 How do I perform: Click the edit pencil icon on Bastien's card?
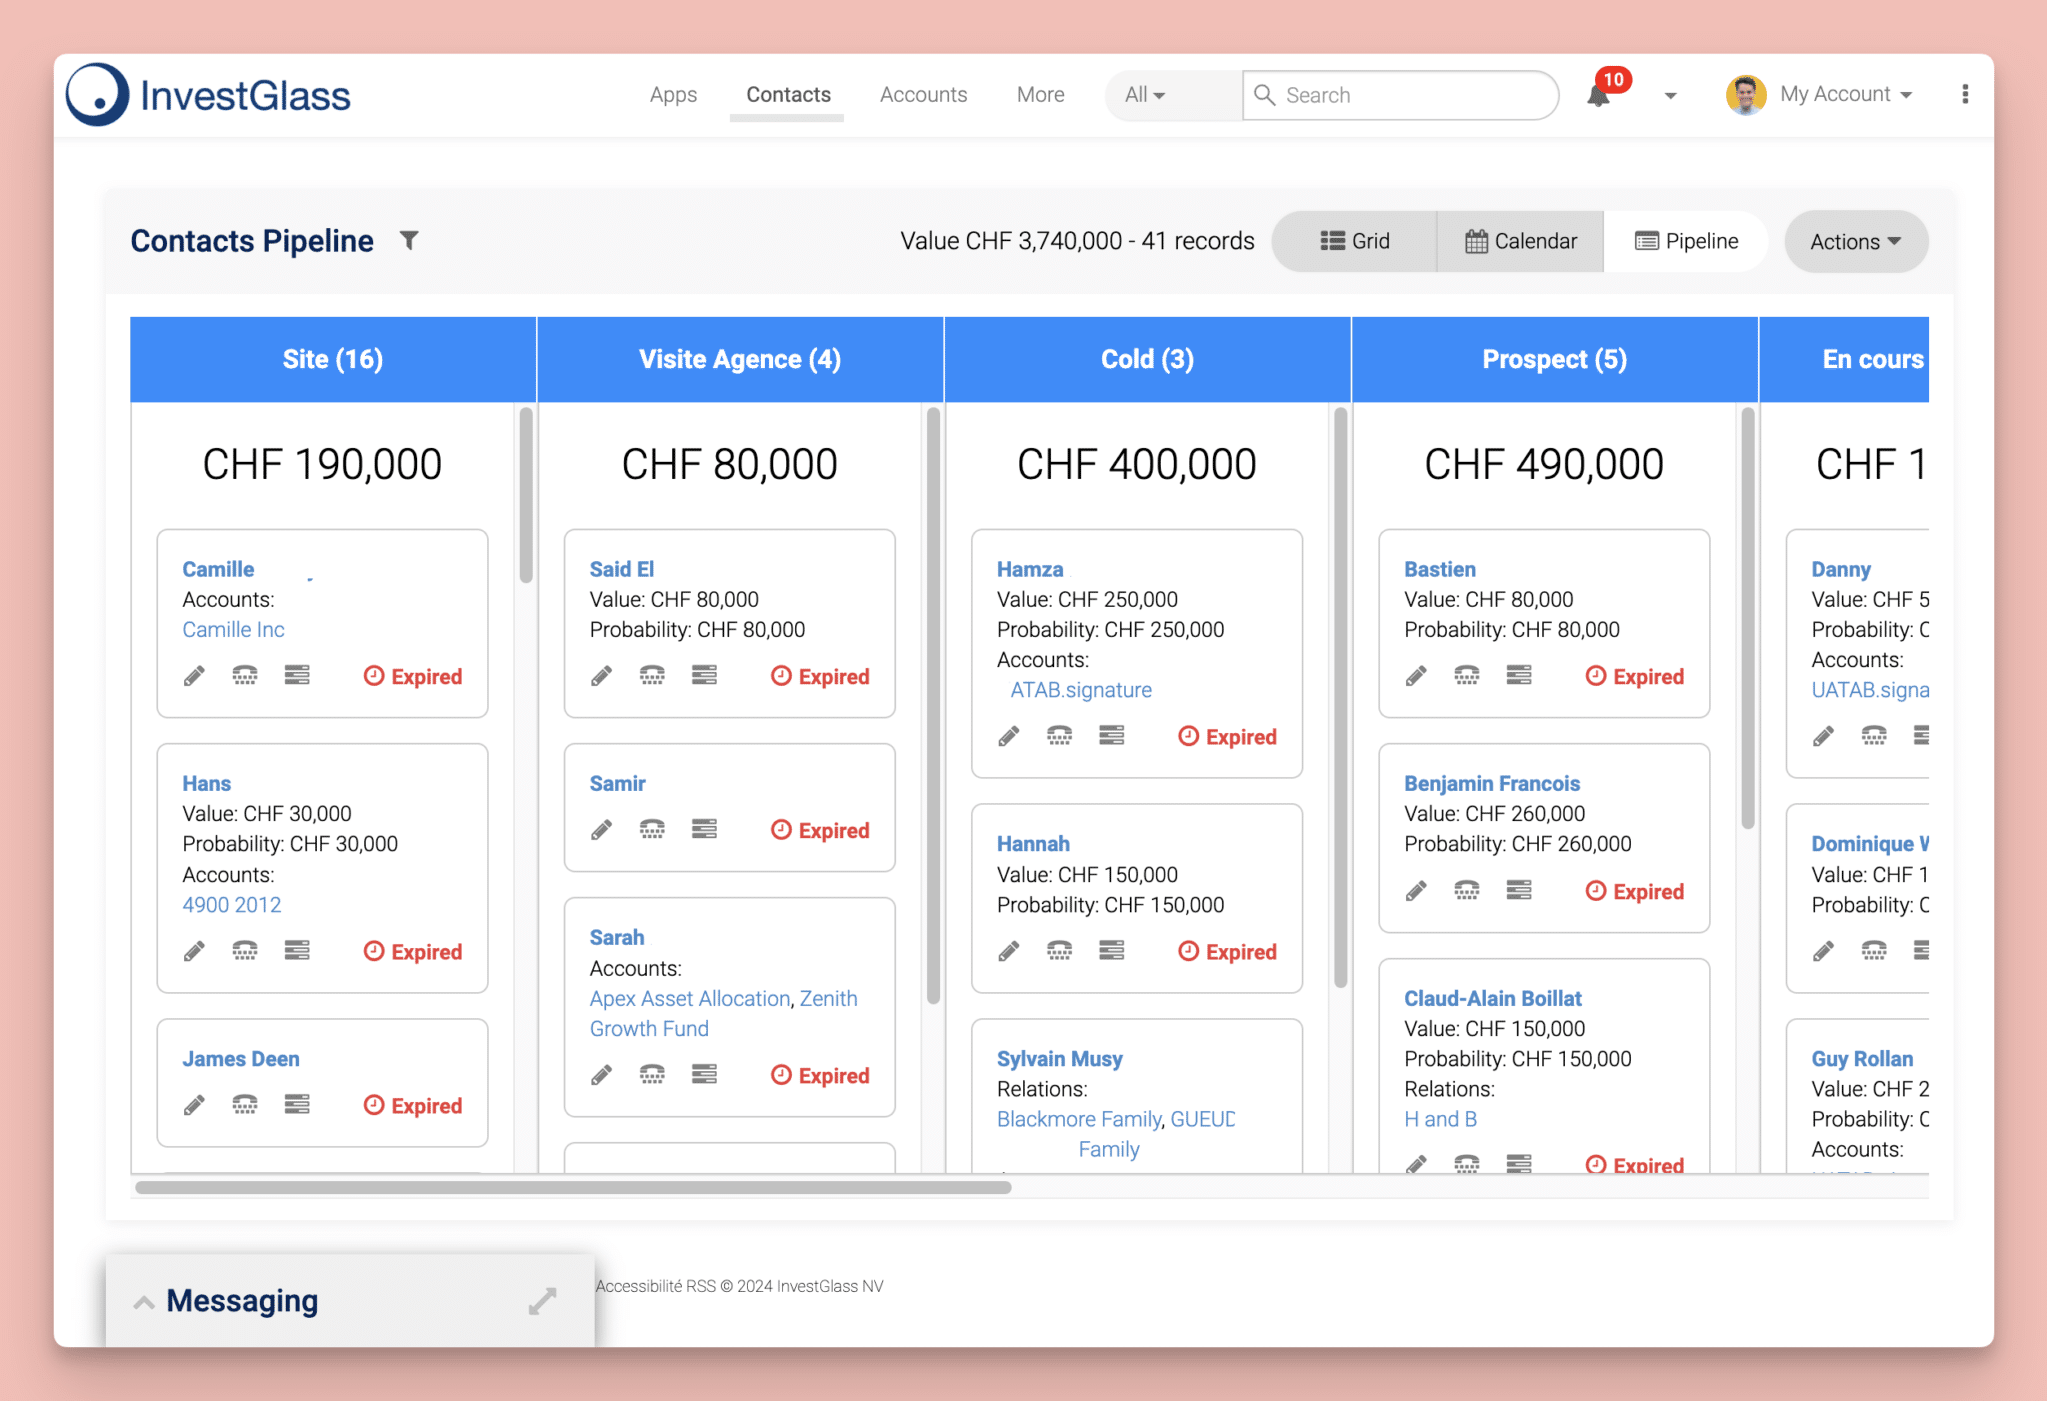pyautogui.click(x=1416, y=675)
